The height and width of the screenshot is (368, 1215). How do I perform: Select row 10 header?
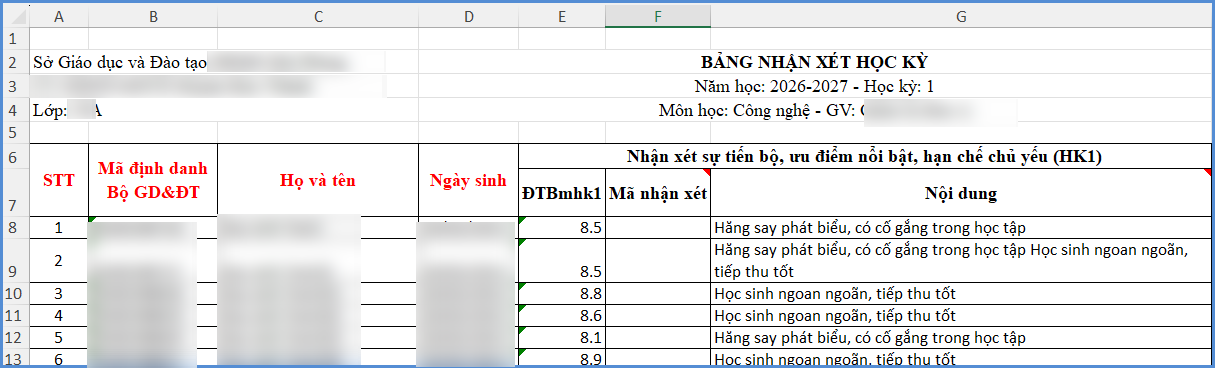15,293
